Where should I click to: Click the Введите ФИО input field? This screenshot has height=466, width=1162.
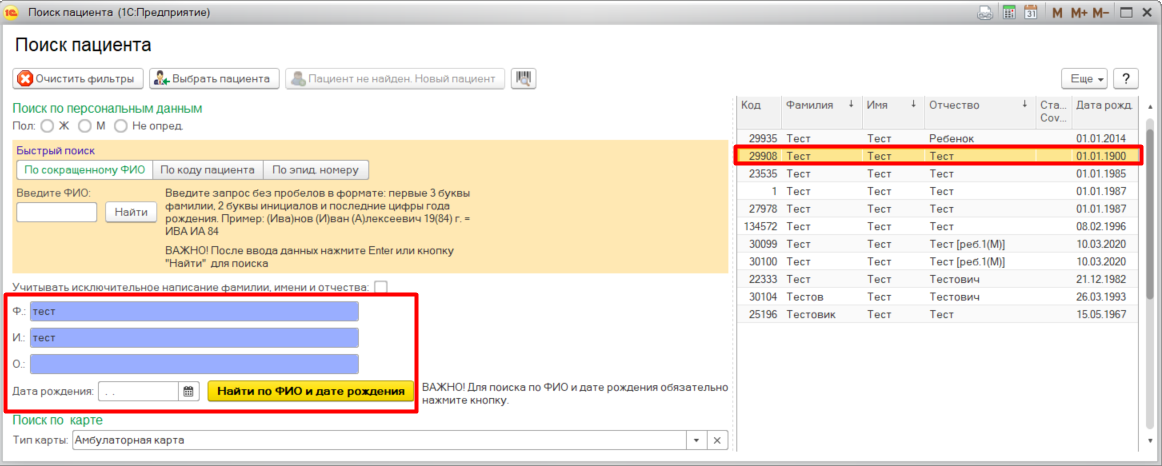[x=57, y=212]
